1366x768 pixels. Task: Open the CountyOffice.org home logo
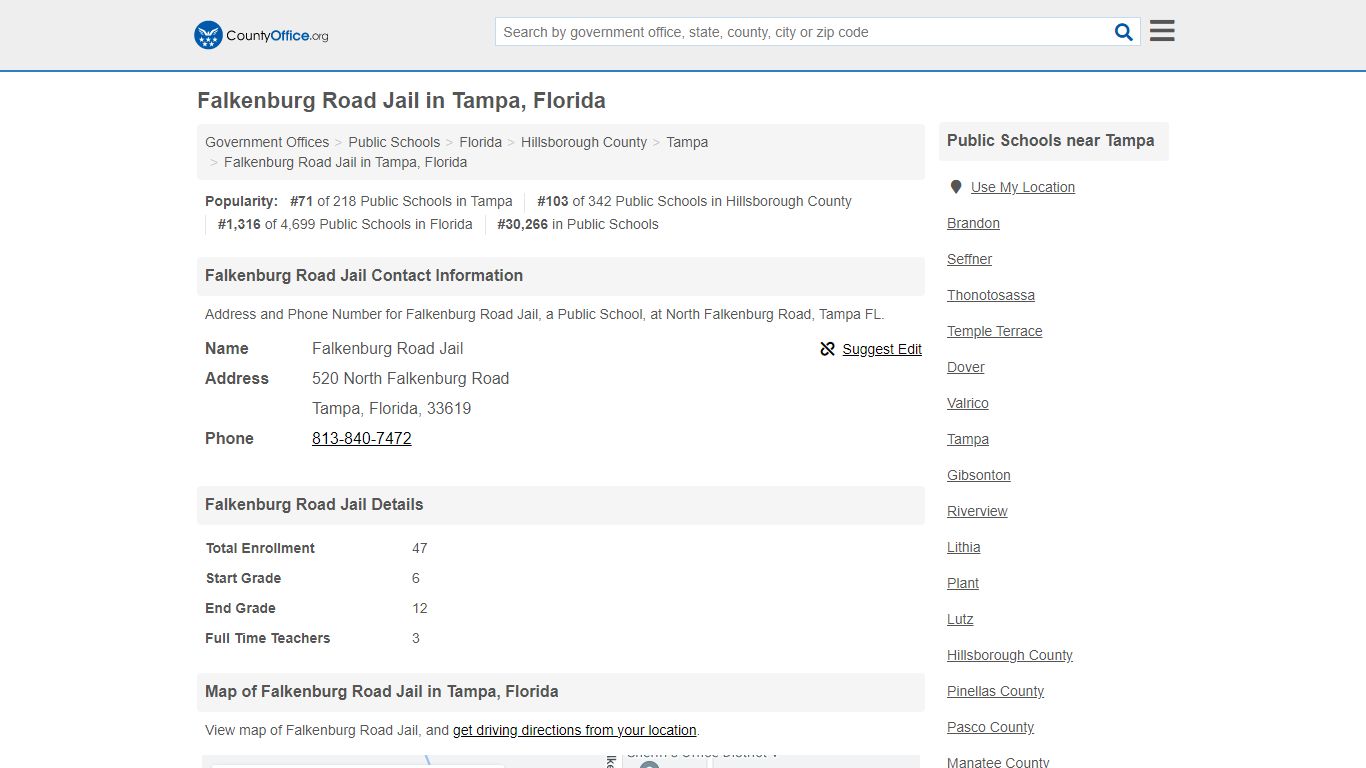click(261, 35)
